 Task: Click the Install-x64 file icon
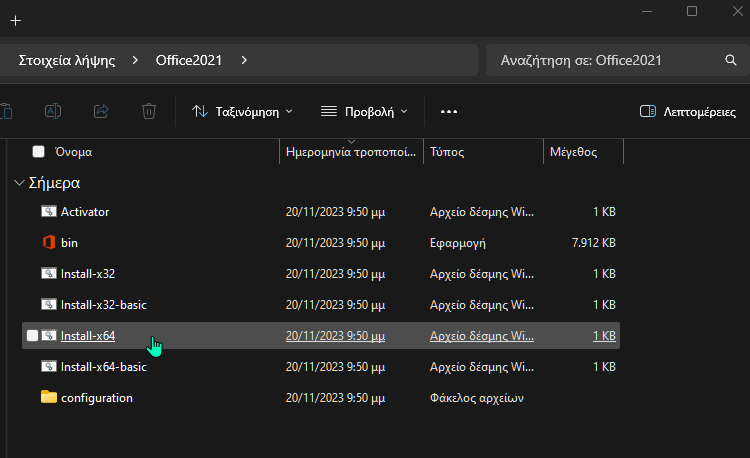tap(49, 336)
